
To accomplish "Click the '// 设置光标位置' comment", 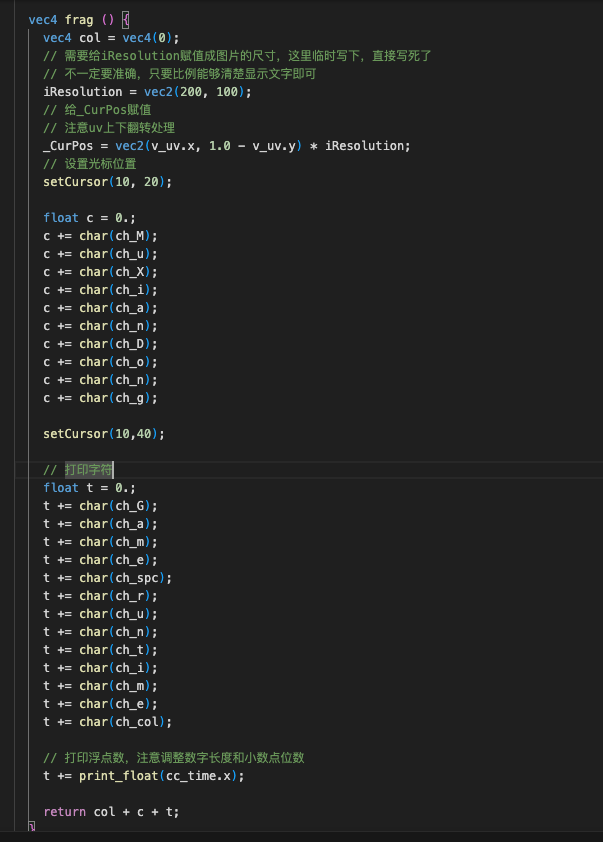I will pyautogui.click(x=89, y=163).
